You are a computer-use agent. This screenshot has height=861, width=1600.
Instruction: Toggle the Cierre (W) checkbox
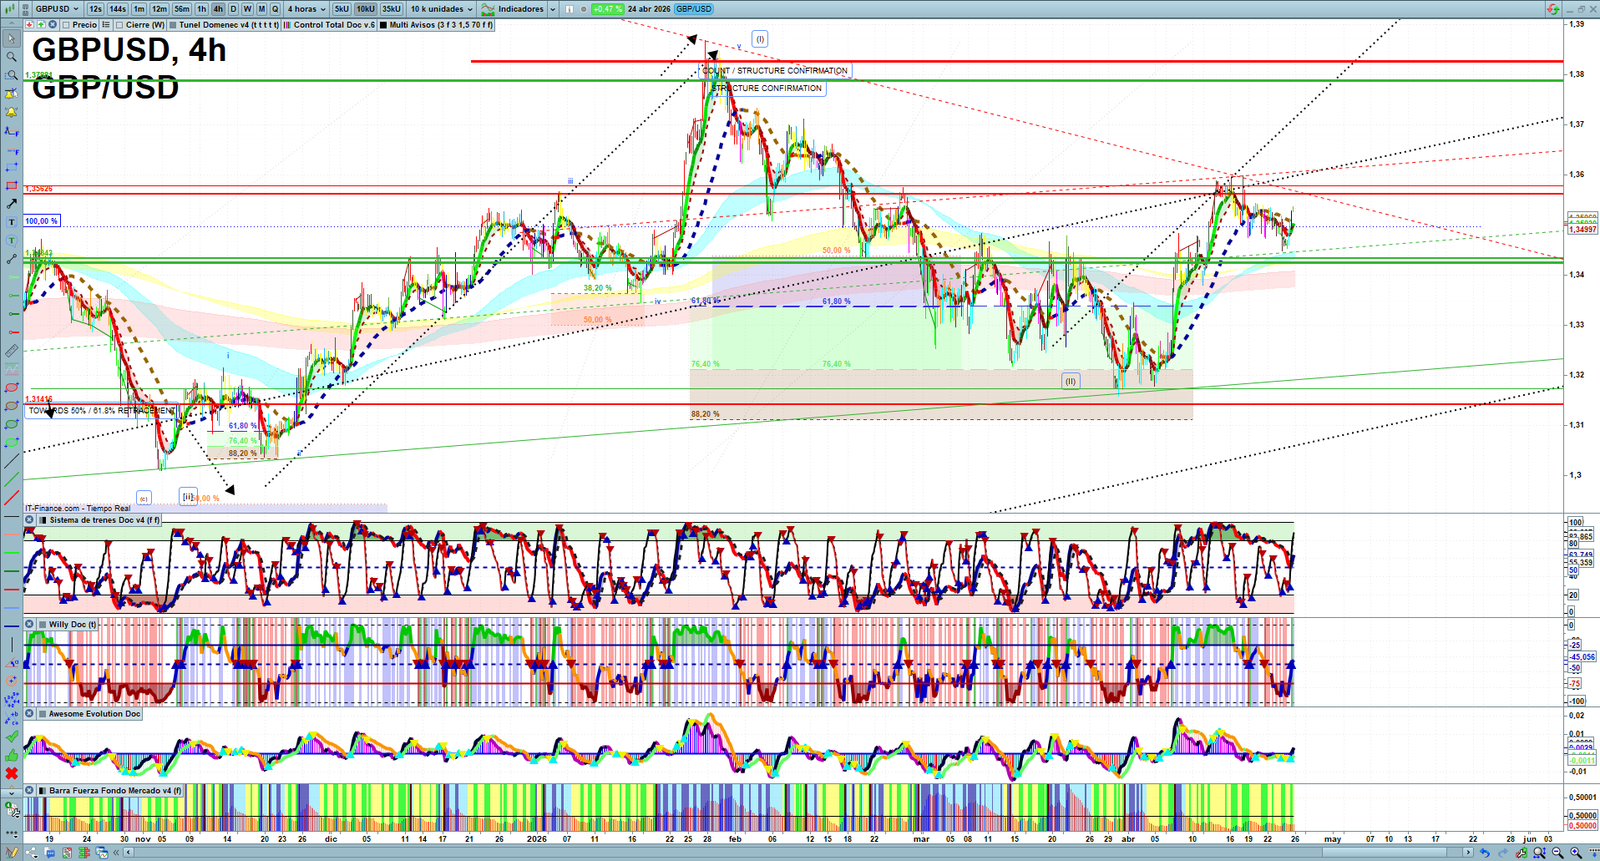(119, 25)
